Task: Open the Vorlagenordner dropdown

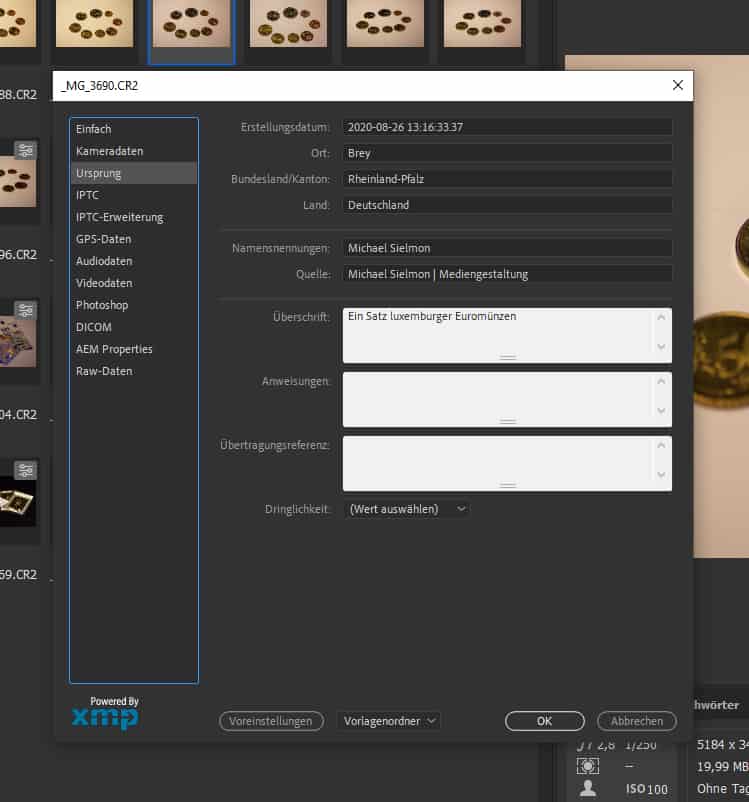Action: click(x=389, y=721)
